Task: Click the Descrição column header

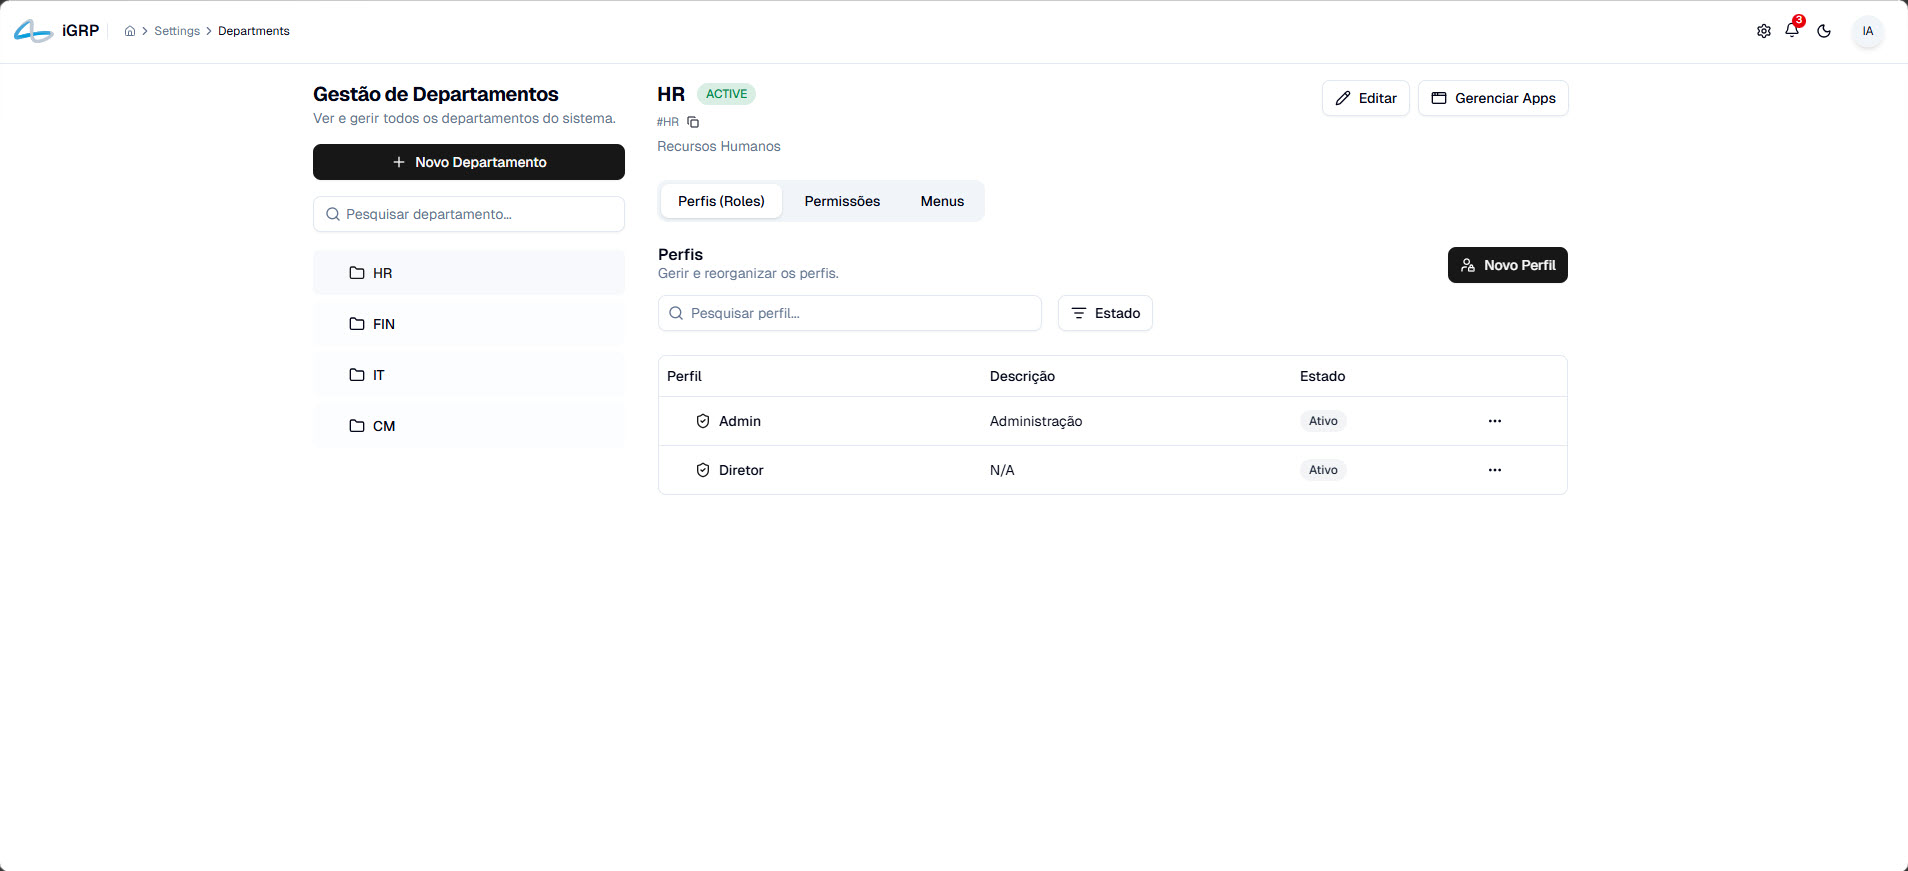Action: (x=1022, y=376)
